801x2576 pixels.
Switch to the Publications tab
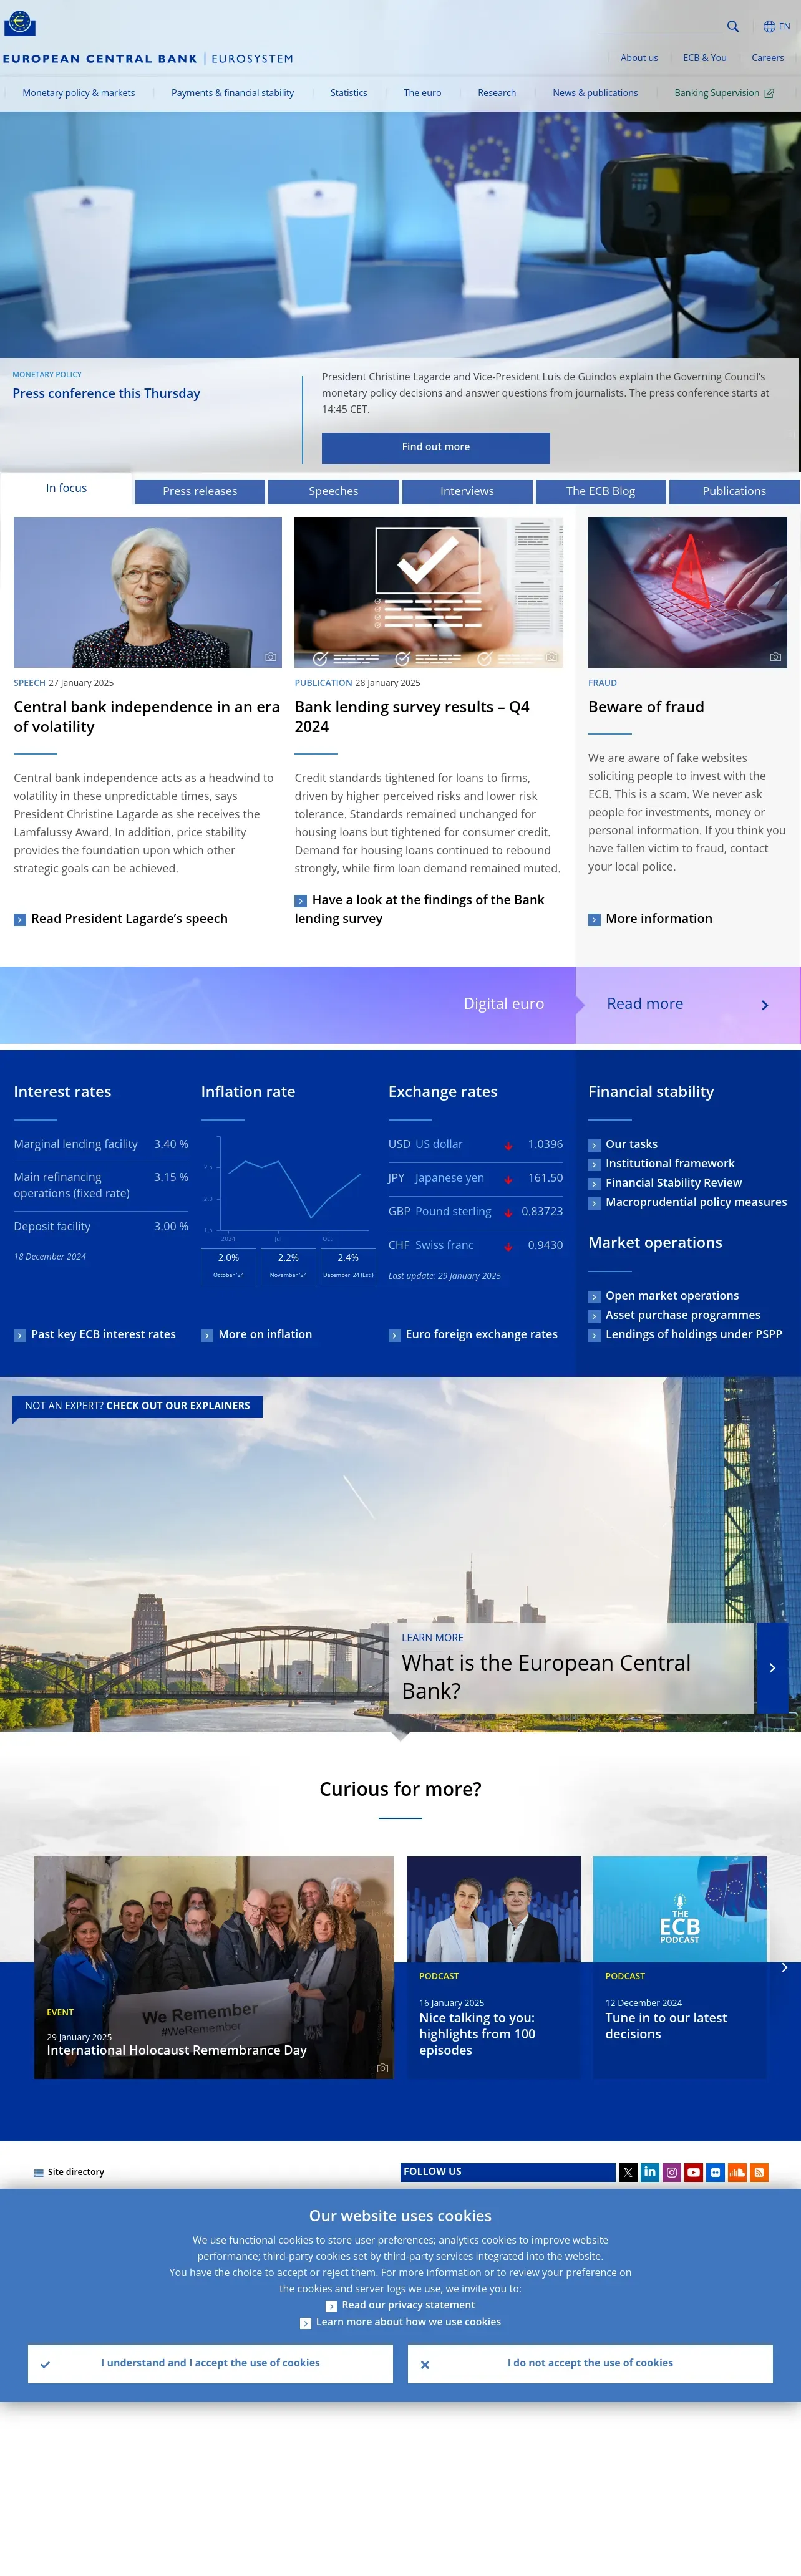[x=734, y=491]
